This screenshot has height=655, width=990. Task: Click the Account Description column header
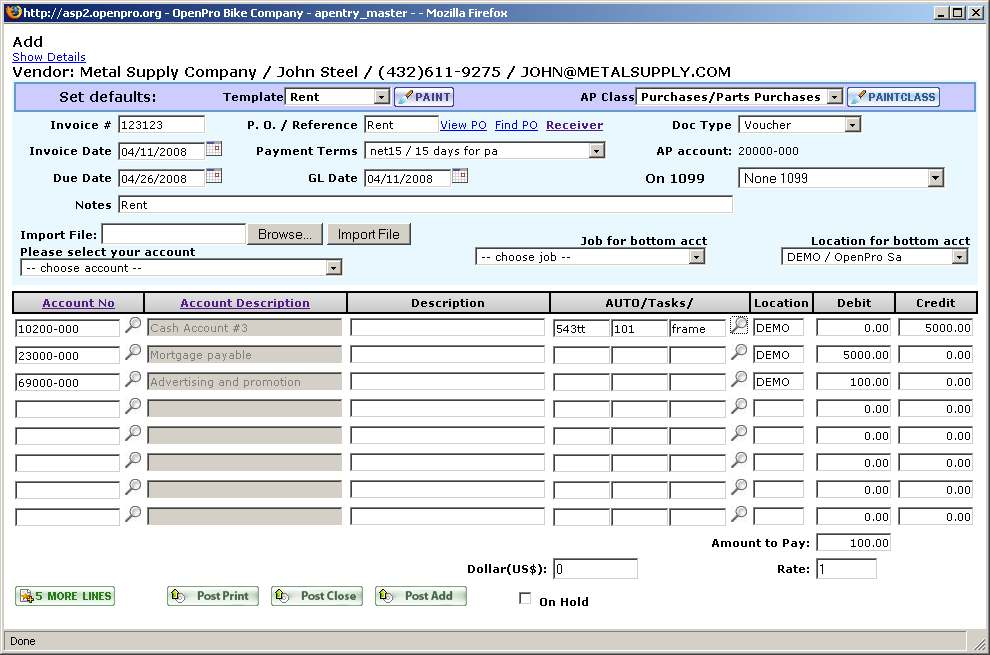(245, 303)
